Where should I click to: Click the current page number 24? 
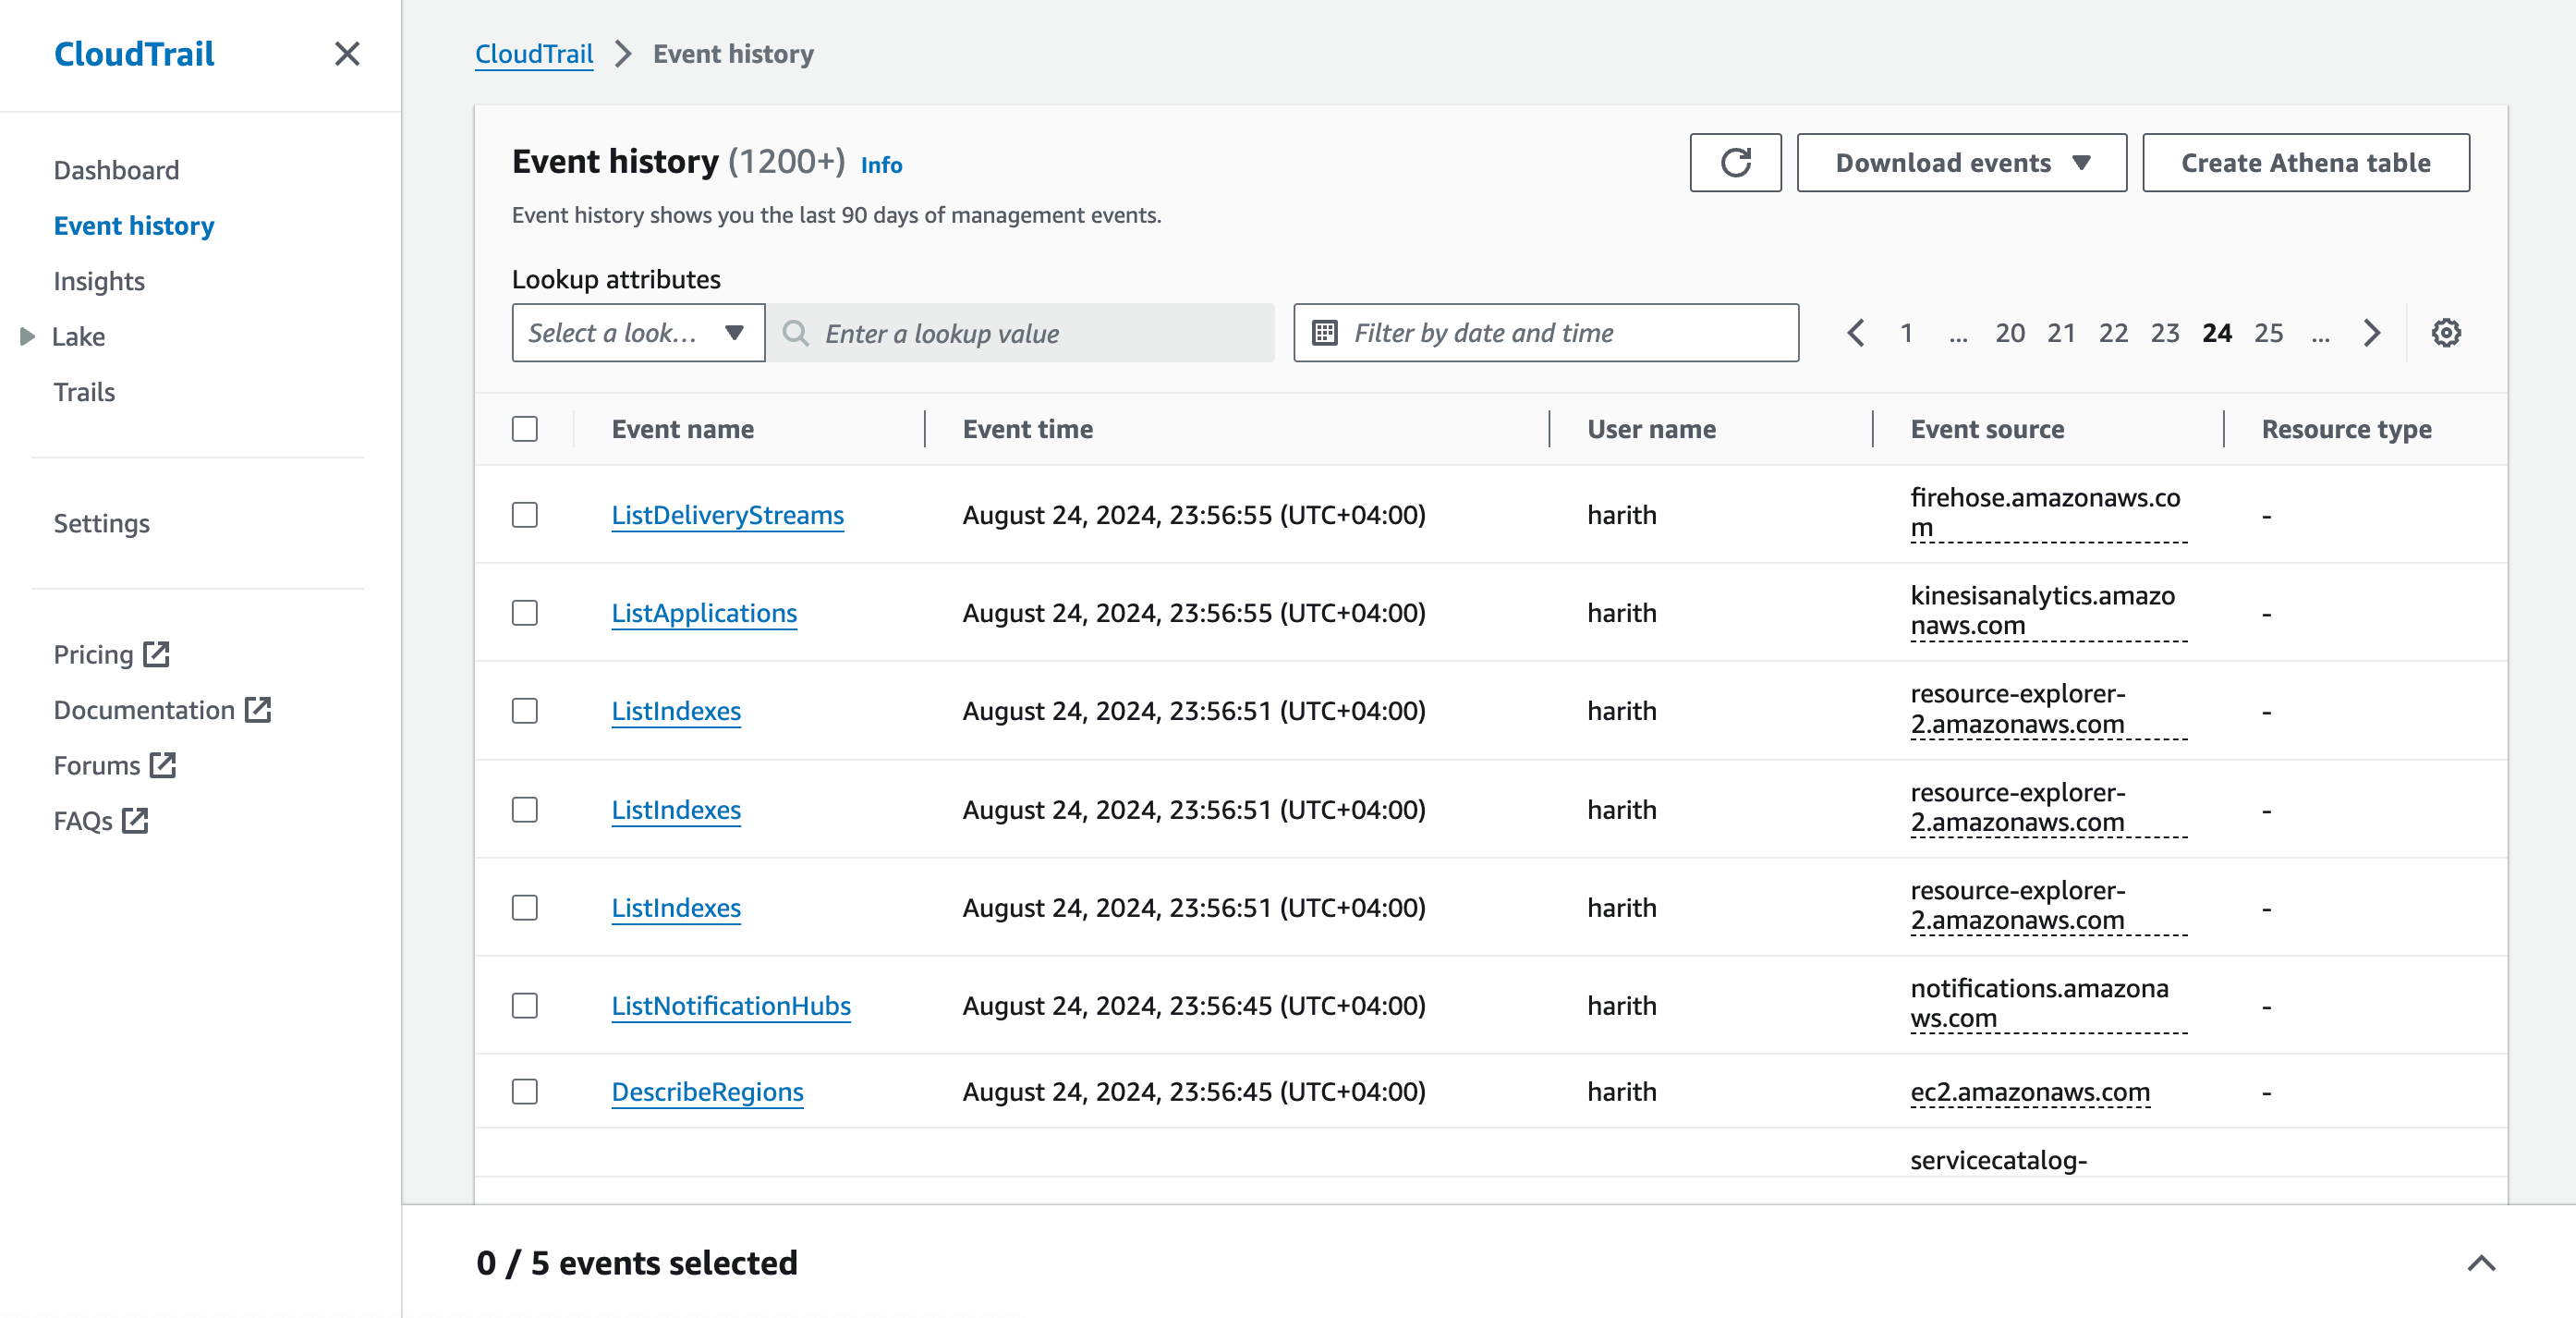(x=2217, y=333)
